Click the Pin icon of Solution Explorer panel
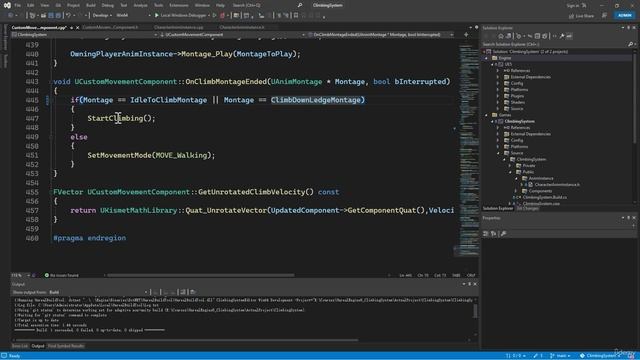 pyautogui.click(x=629, y=28)
